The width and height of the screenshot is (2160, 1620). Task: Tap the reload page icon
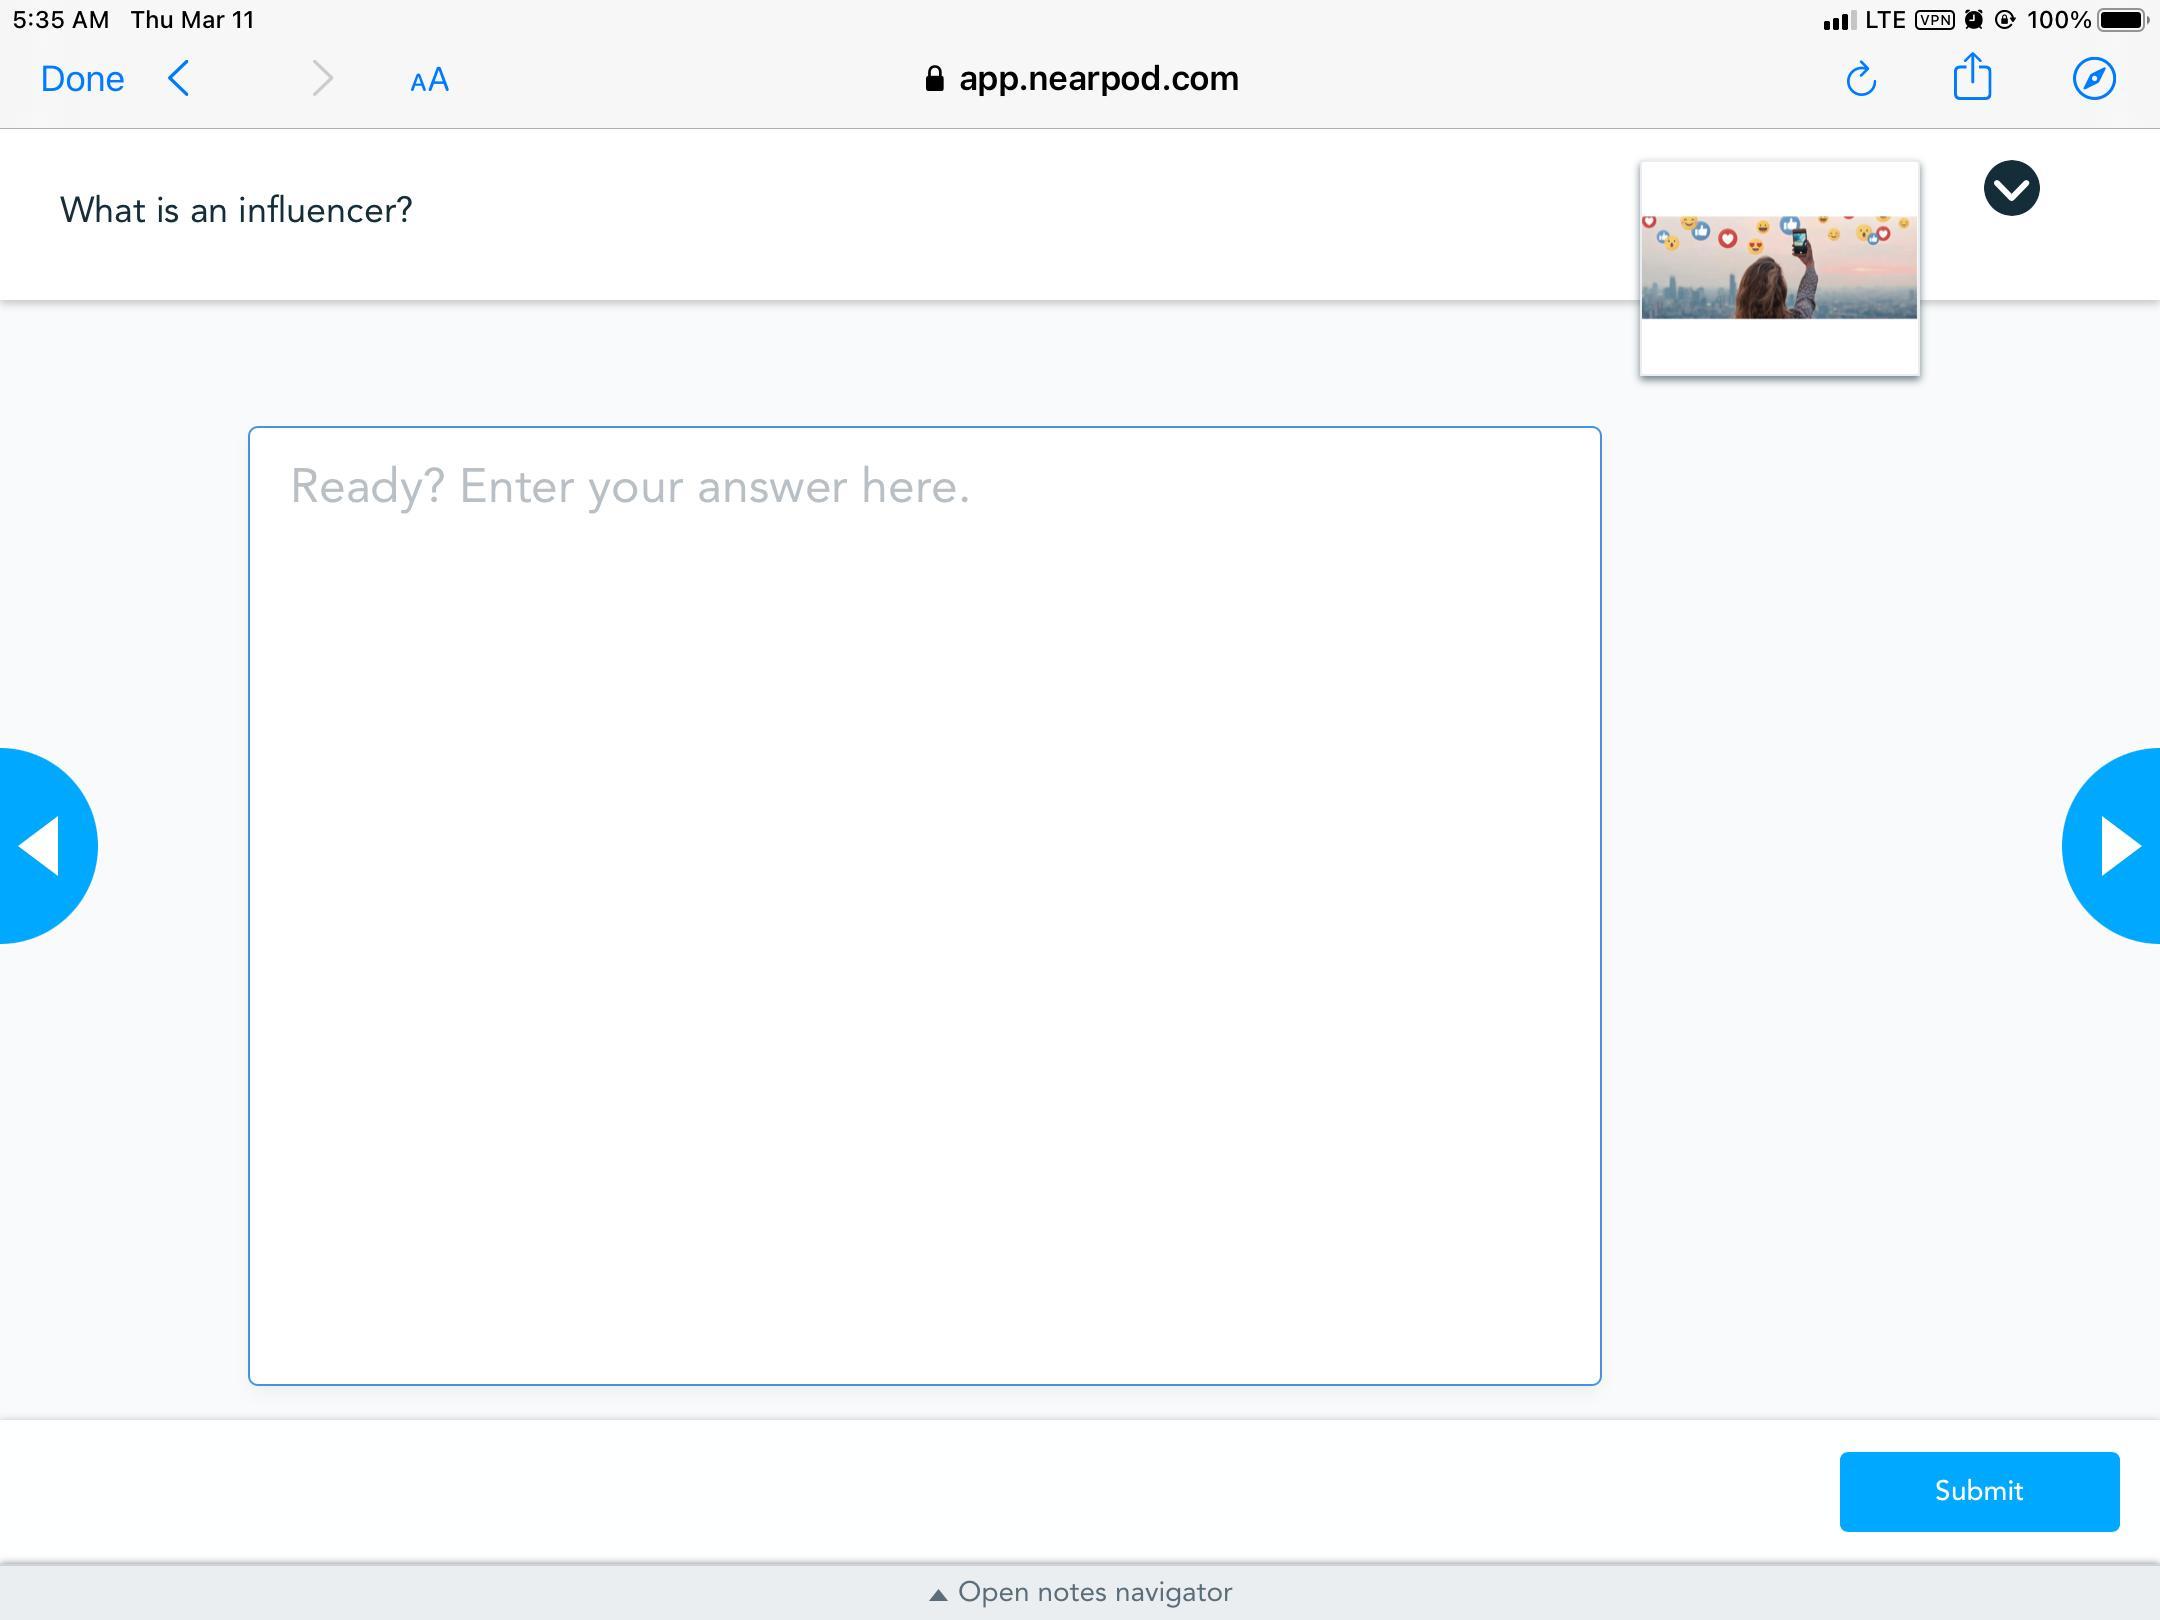click(1860, 79)
